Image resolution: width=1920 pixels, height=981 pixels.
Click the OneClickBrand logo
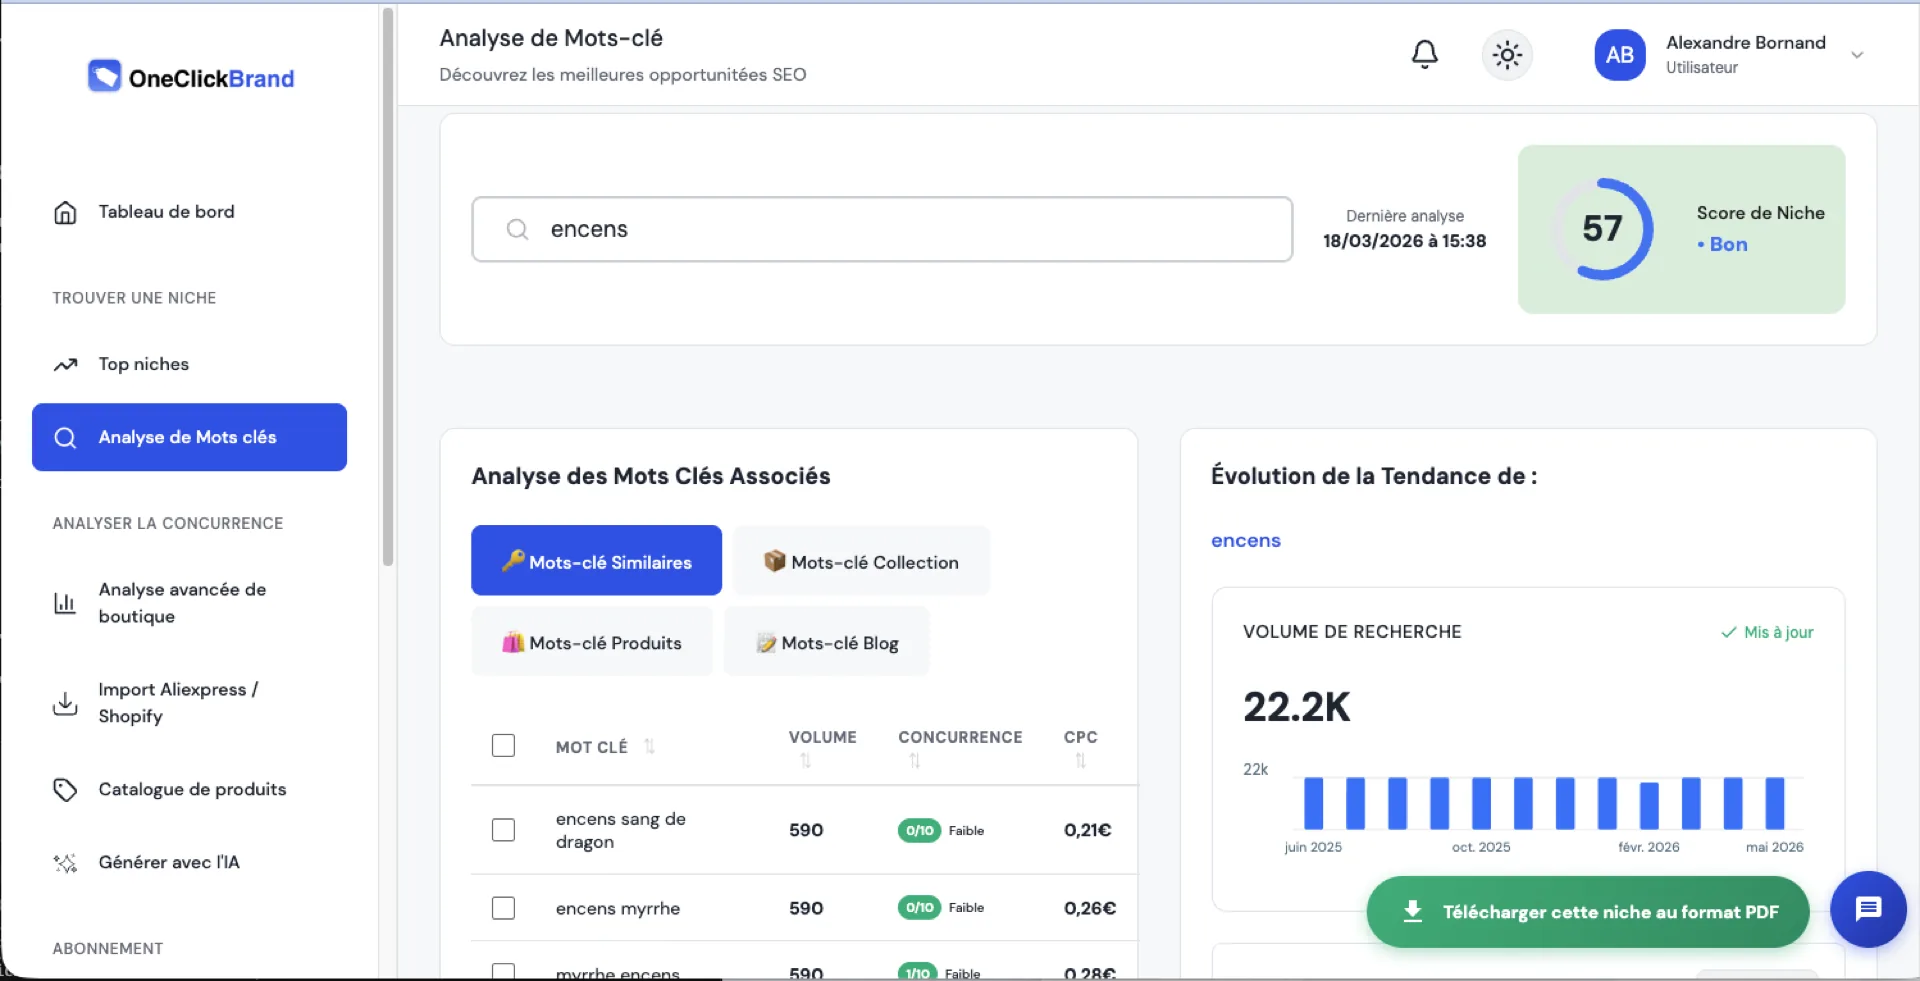(x=191, y=77)
